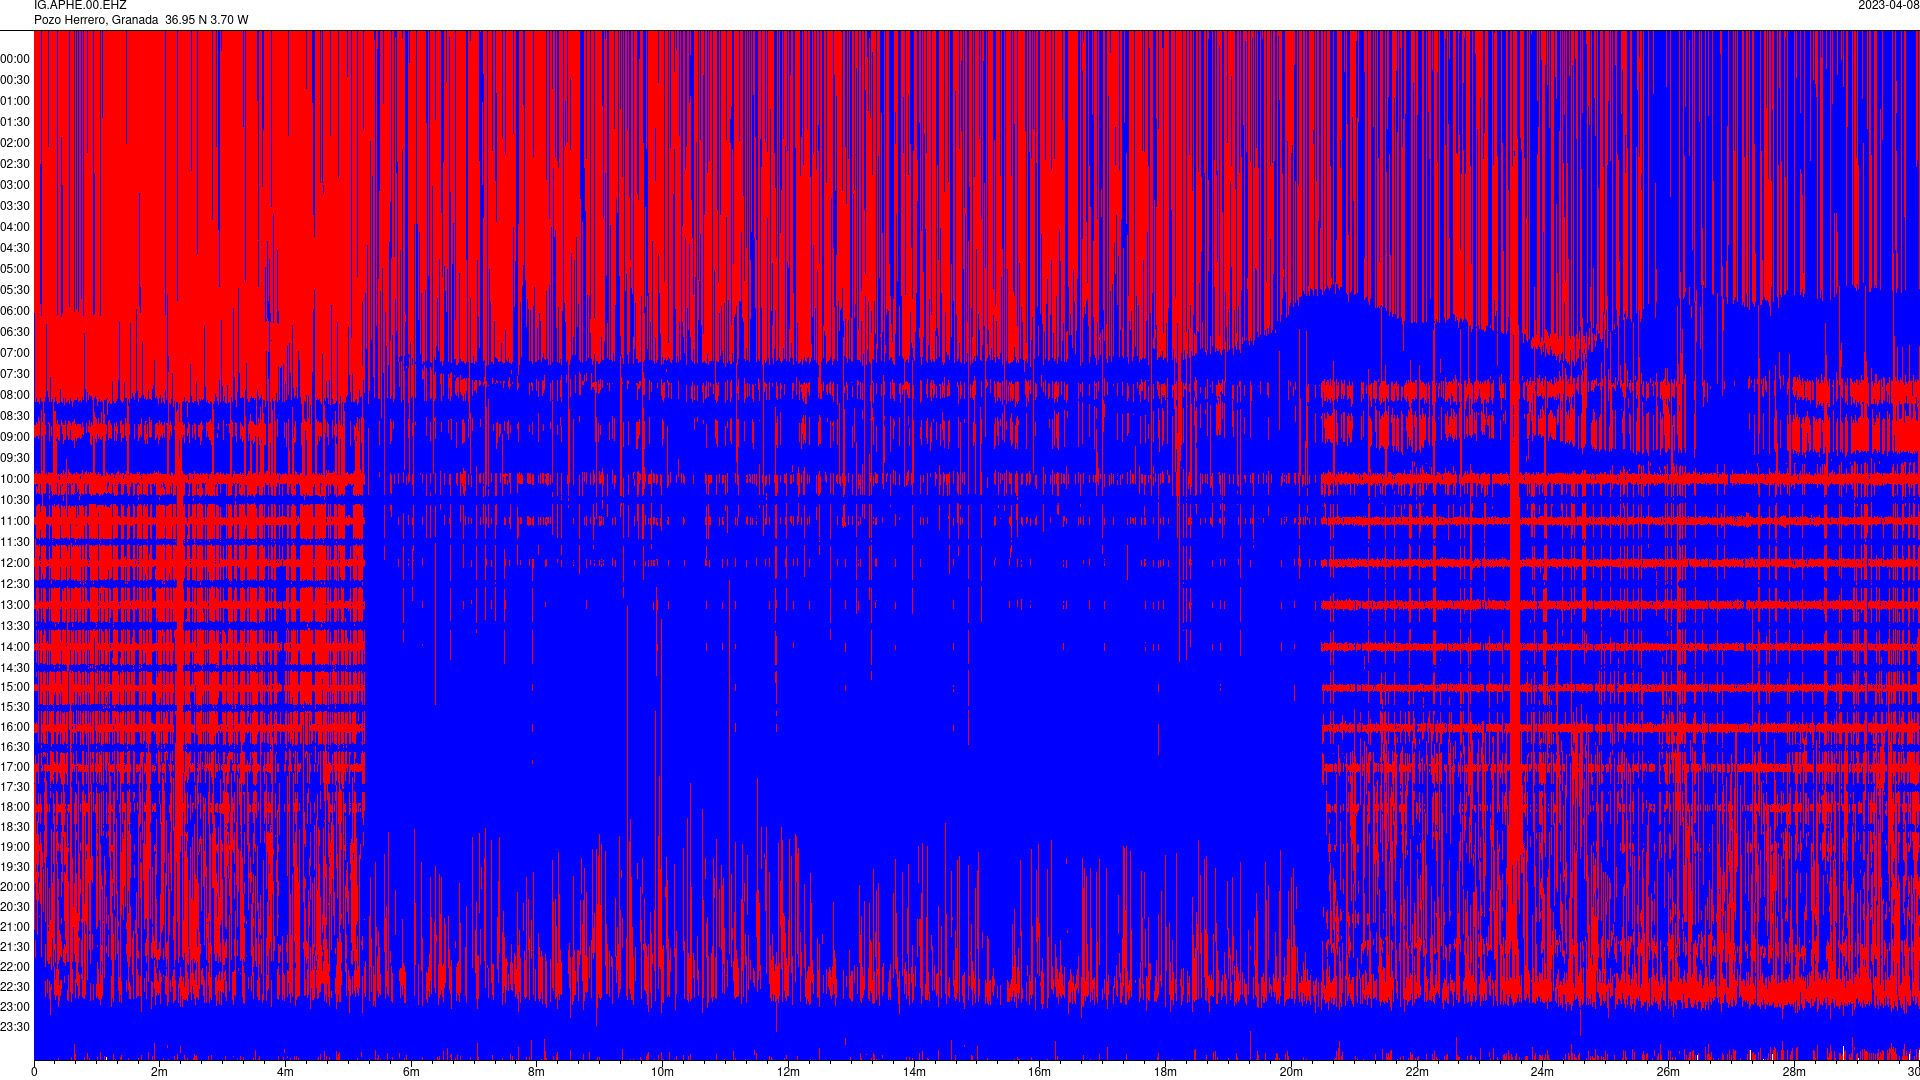Select the 00:00 time label
1920x1080 pixels.
(15, 59)
